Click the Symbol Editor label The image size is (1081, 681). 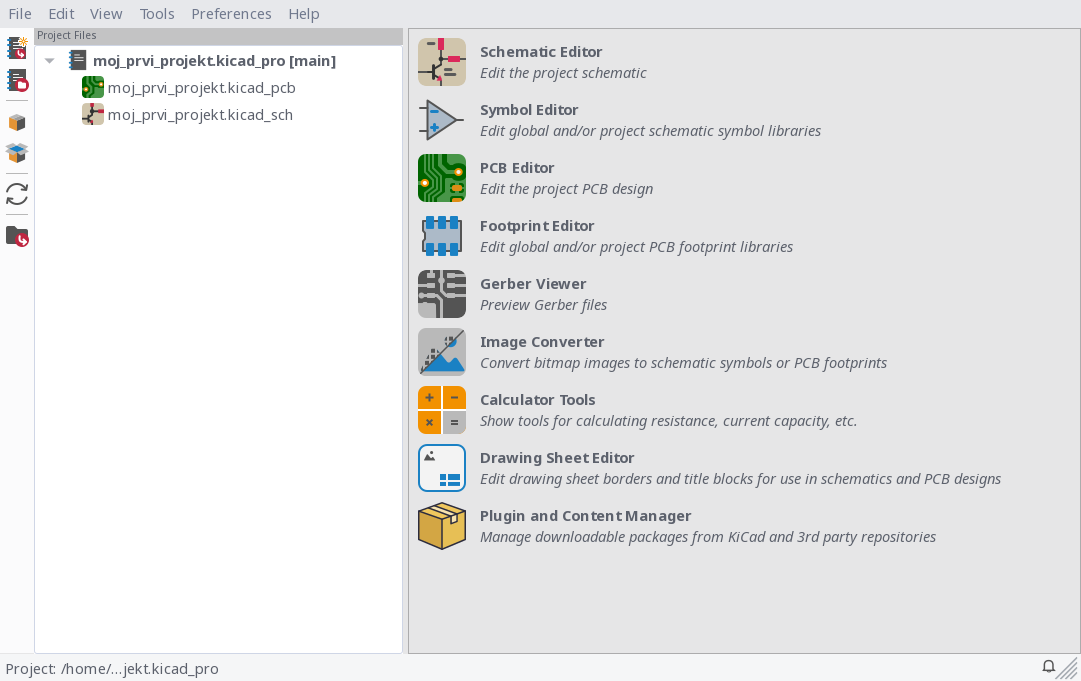tap(529, 110)
